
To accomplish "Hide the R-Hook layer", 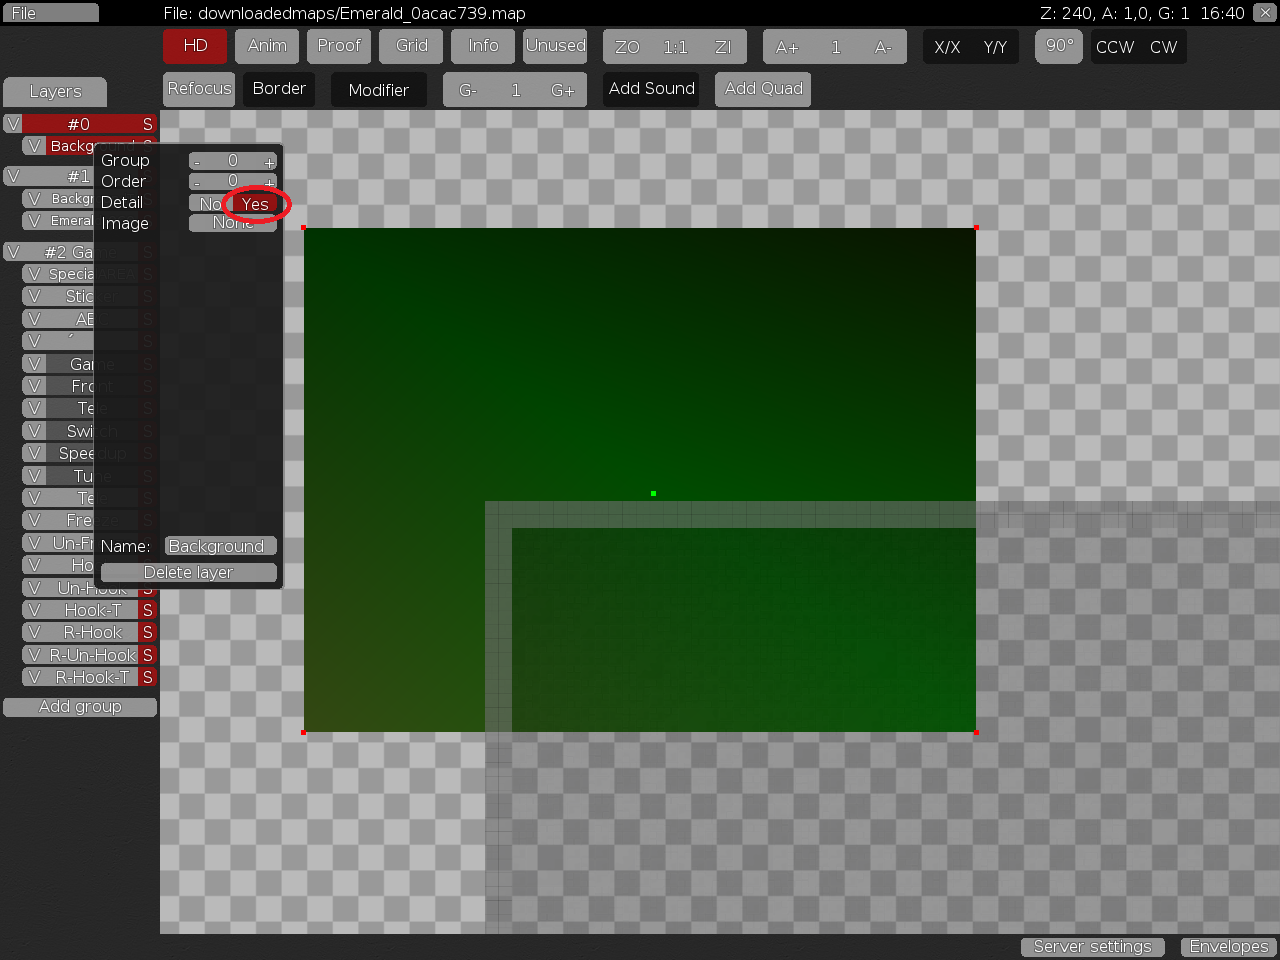I will click(x=34, y=632).
